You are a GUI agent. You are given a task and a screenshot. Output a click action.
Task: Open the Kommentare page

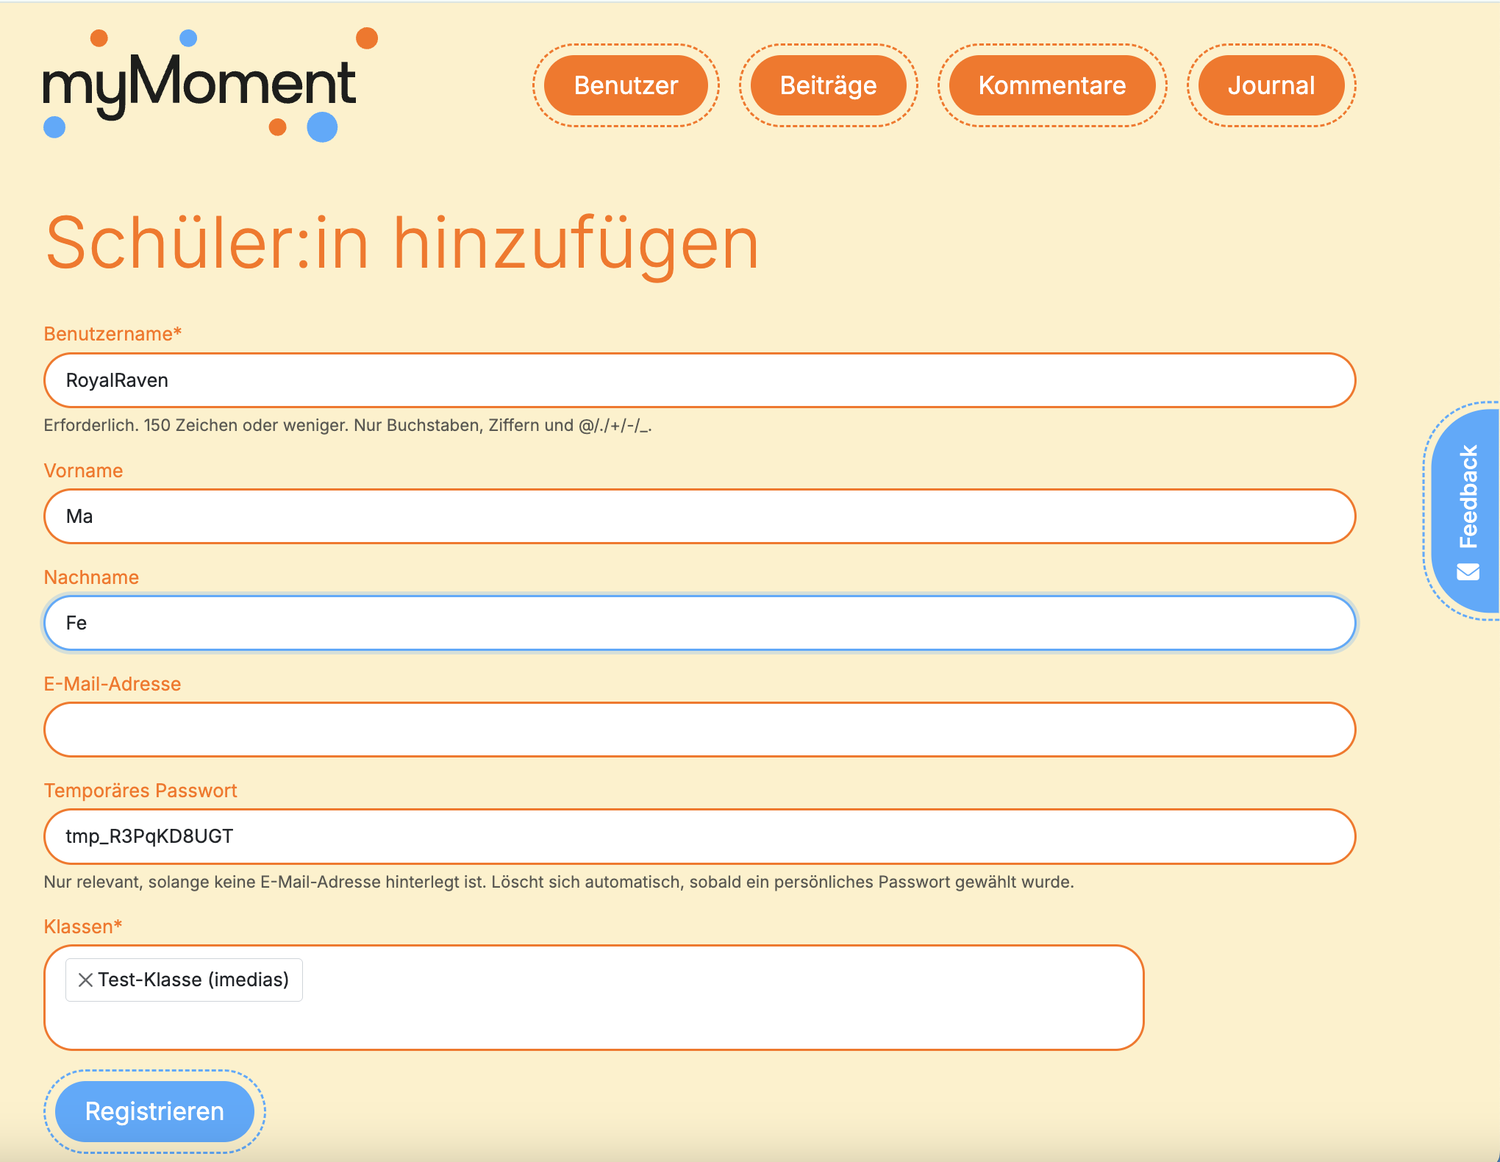tap(1051, 86)
